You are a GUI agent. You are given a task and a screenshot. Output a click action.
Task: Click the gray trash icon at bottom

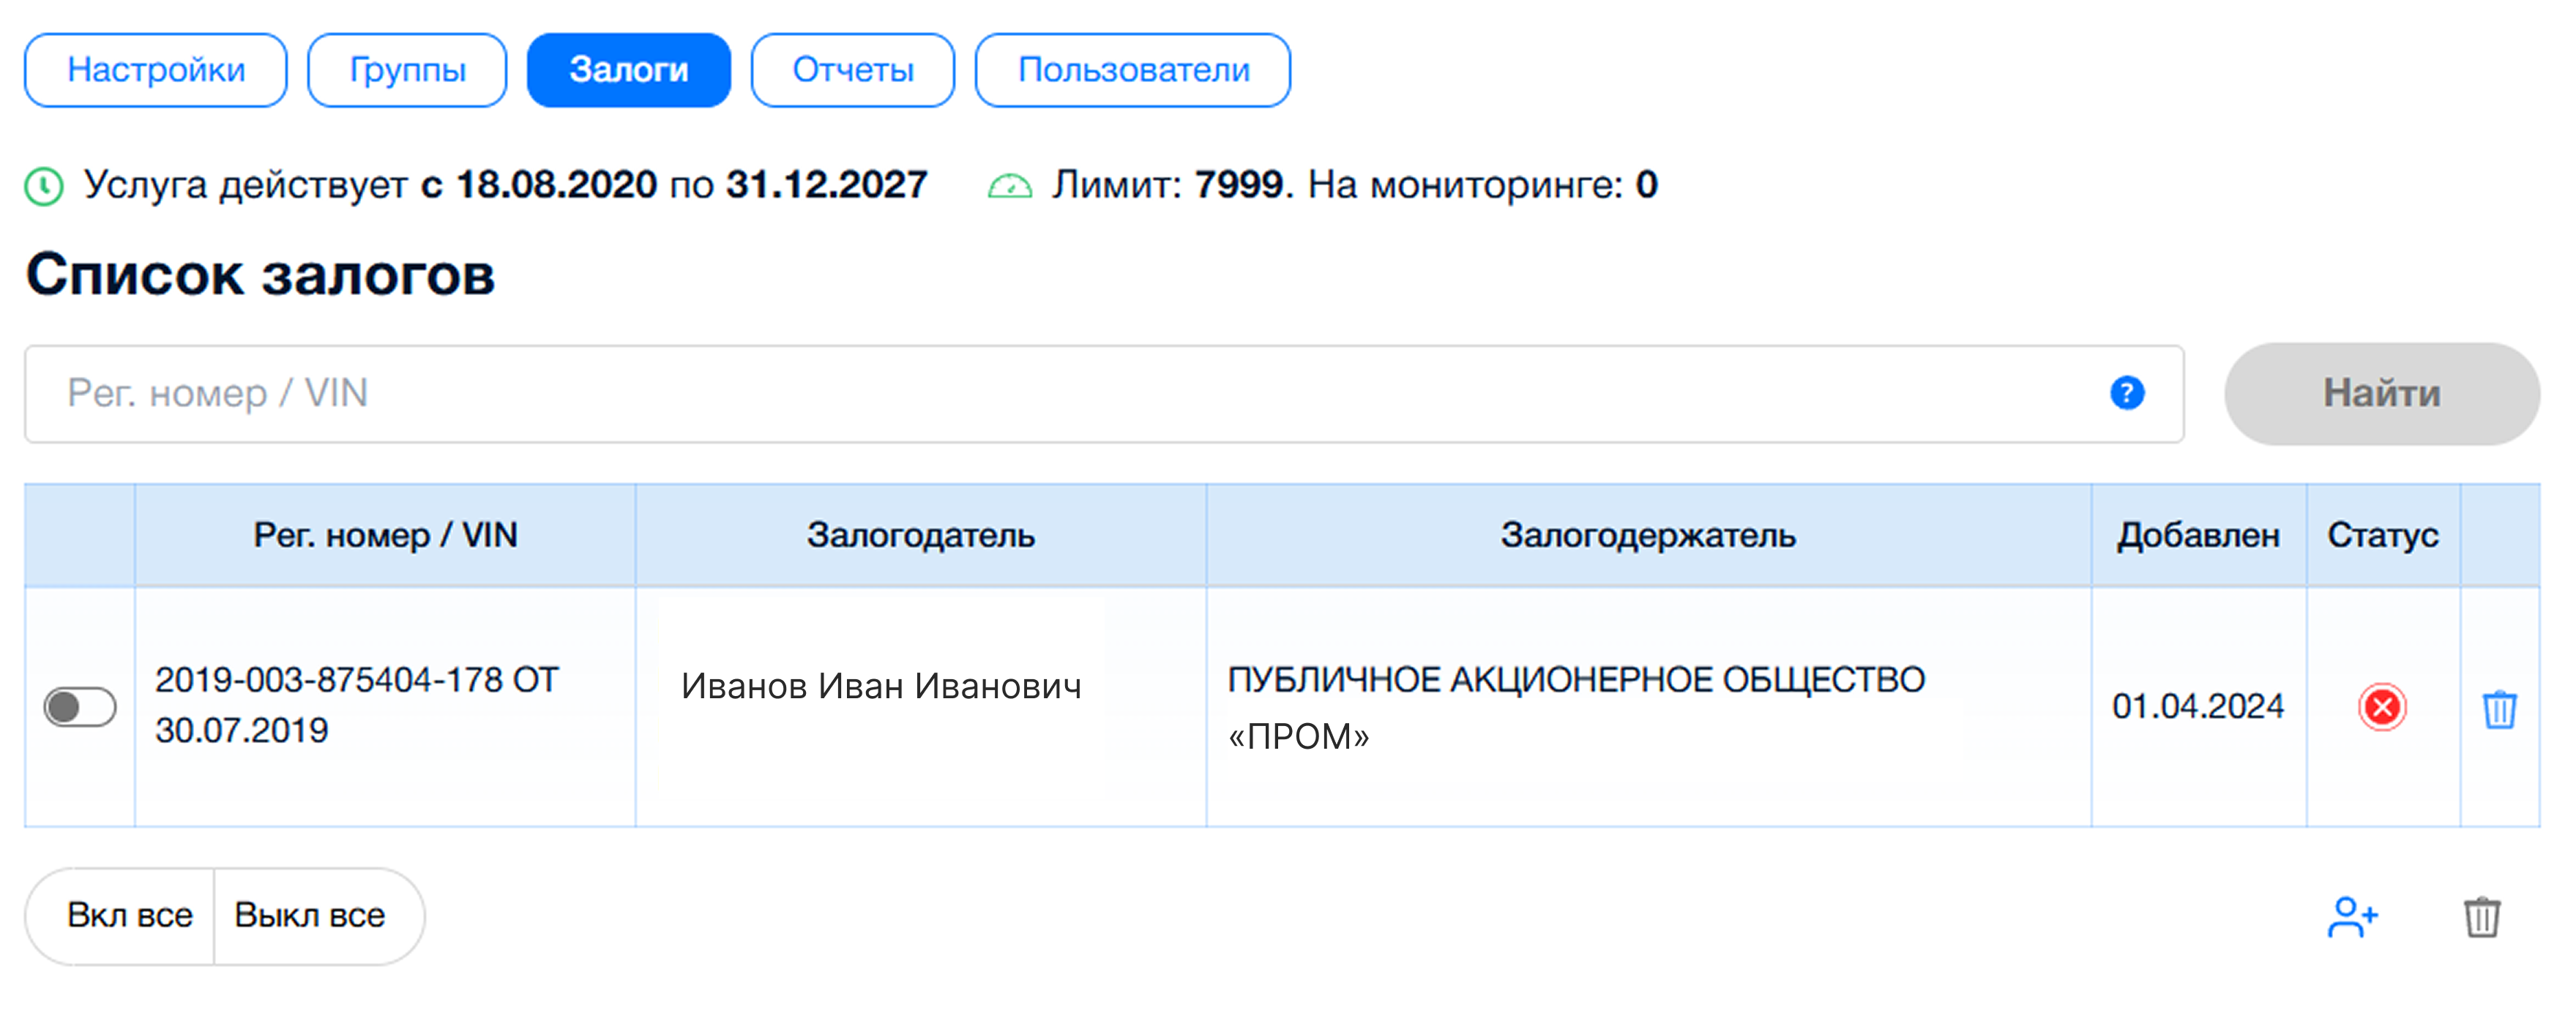[2481, 917]
